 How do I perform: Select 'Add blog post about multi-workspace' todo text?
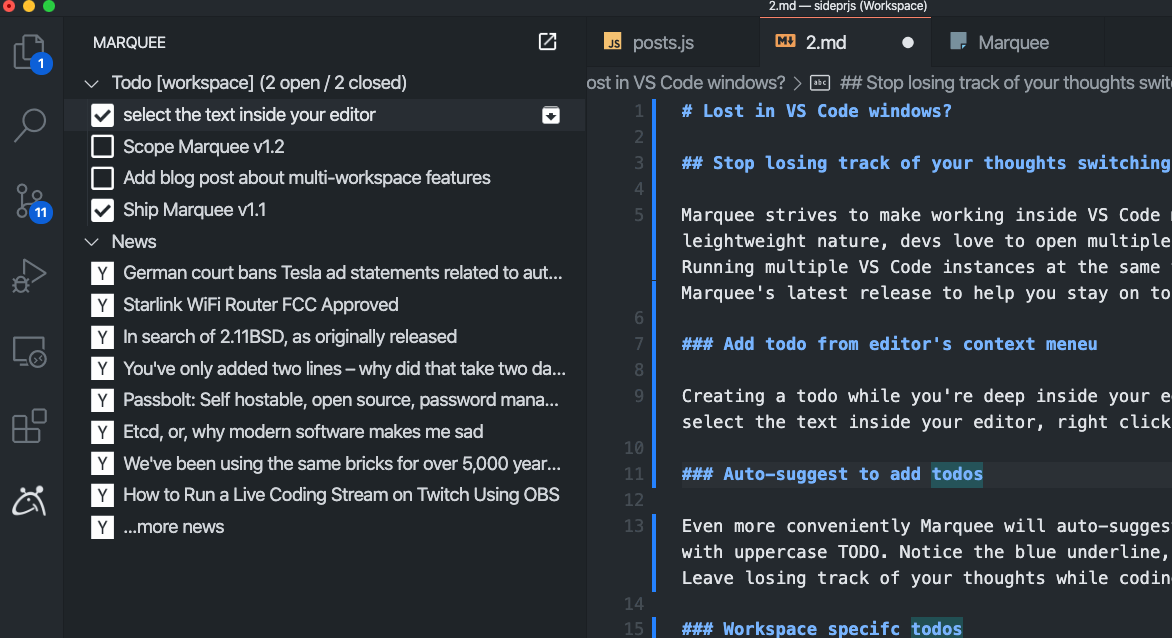[x=306, y=179]
